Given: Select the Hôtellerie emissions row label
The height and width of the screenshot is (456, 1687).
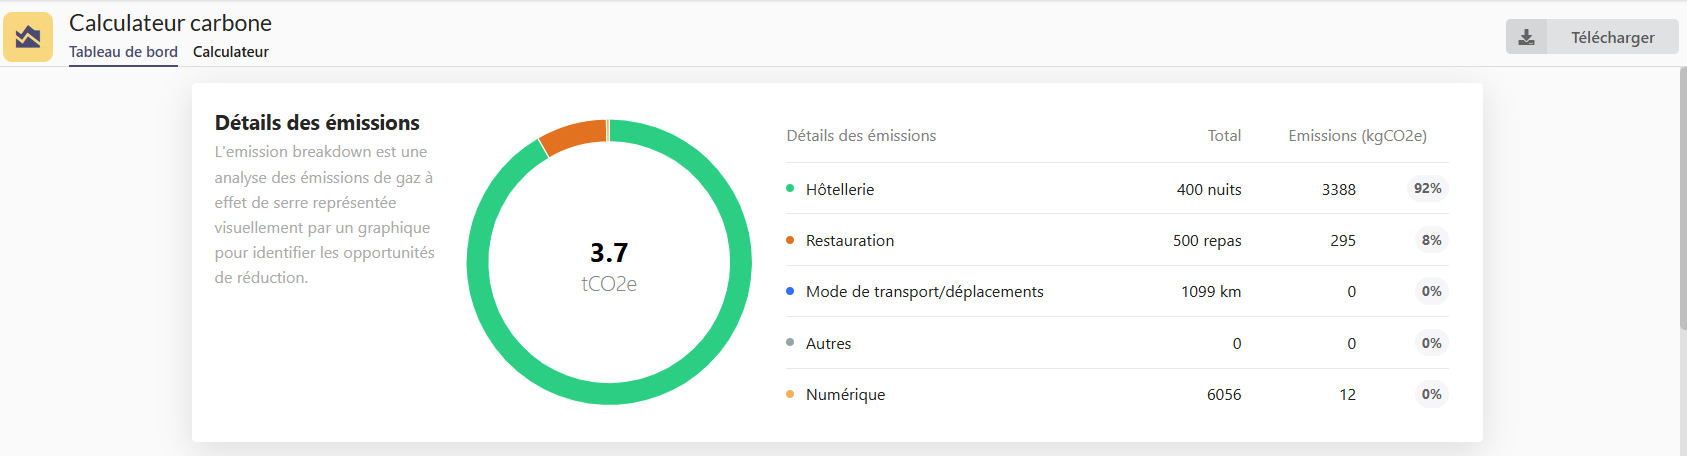Looking at the screenshot, I should click(x=840, y=189).
